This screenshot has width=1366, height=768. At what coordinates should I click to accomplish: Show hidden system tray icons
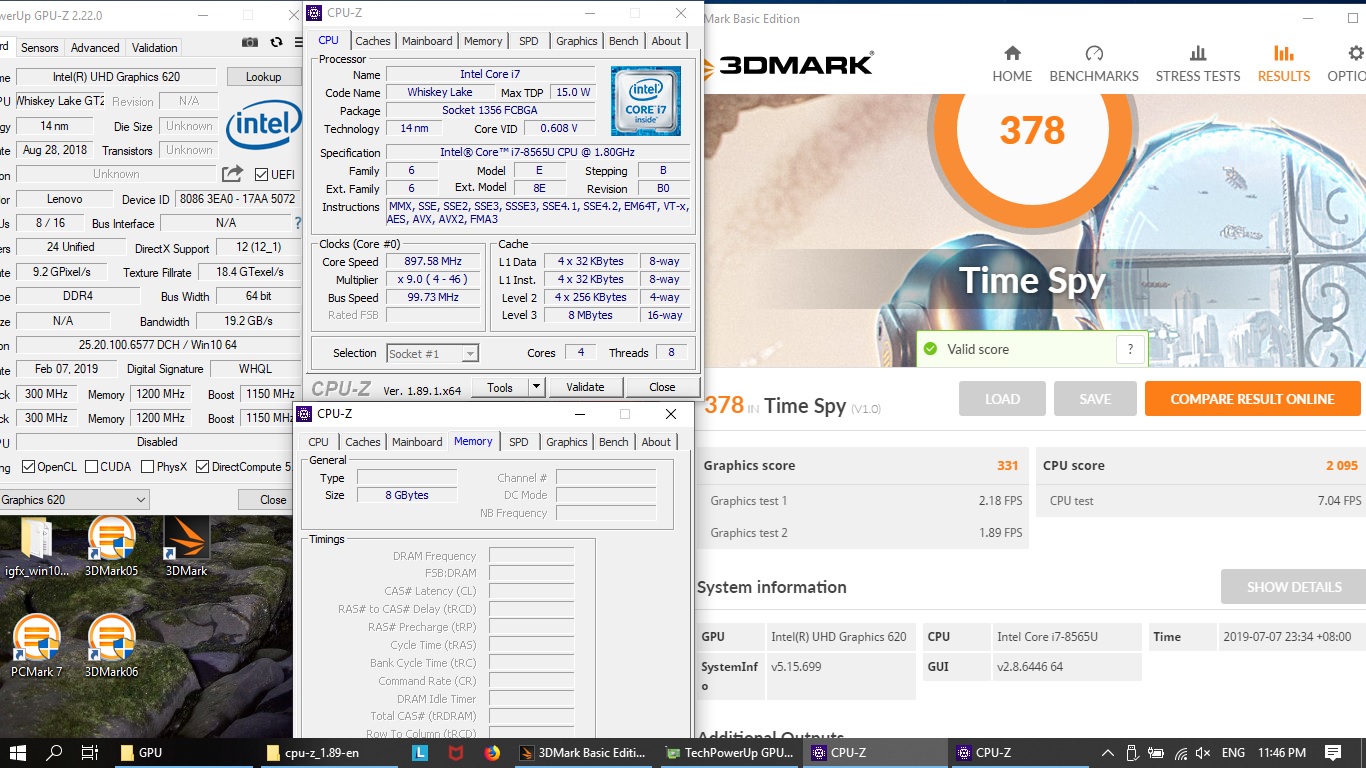pyautogui.click(x=1108, y=753)
